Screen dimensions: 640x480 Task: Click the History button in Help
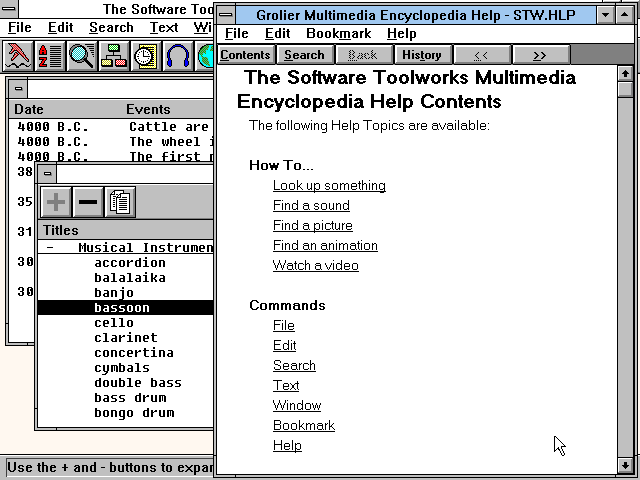point(422,55)
